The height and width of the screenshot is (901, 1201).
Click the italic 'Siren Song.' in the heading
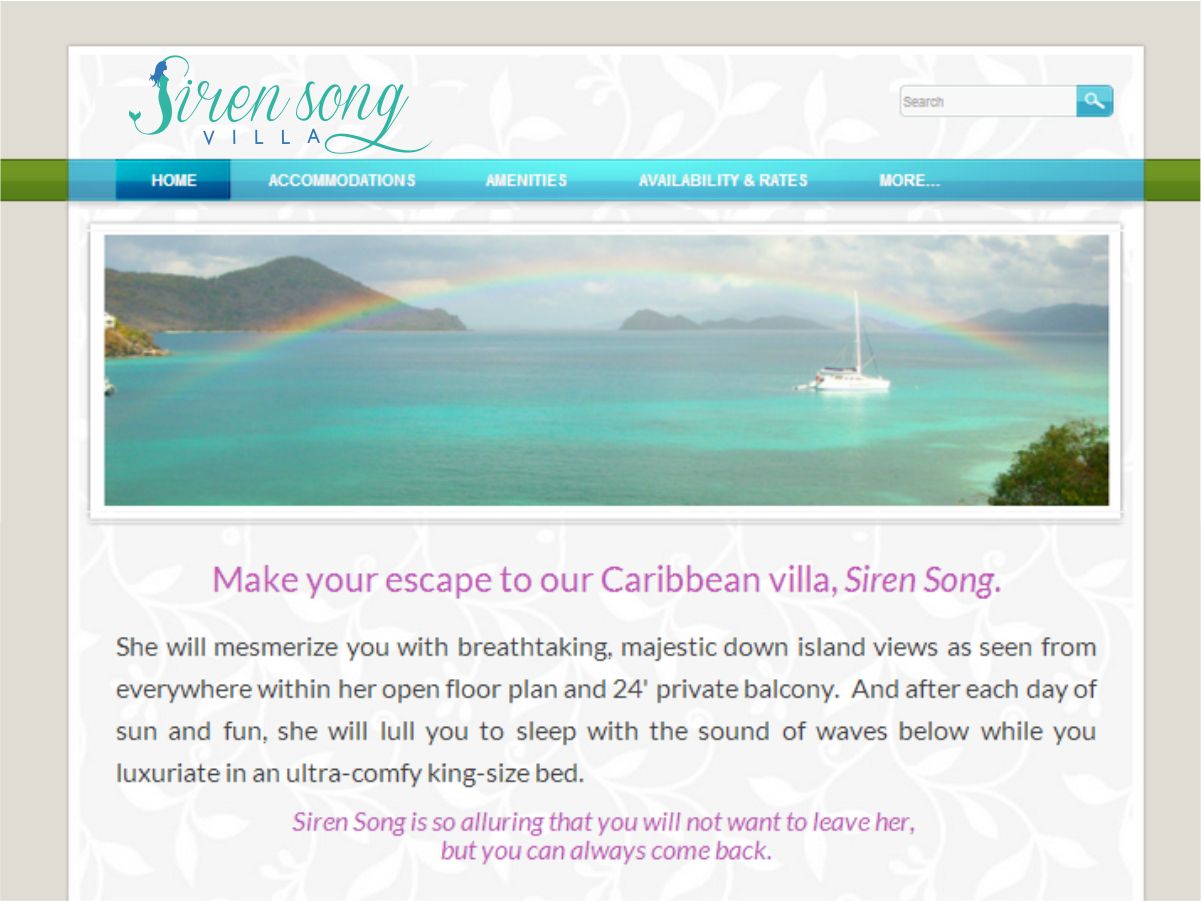pos(922,580)
